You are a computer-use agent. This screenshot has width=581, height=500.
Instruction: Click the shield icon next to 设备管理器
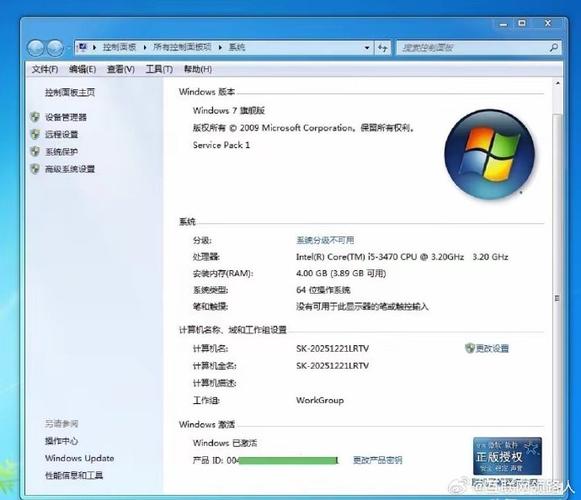click(x=35, y=117)
